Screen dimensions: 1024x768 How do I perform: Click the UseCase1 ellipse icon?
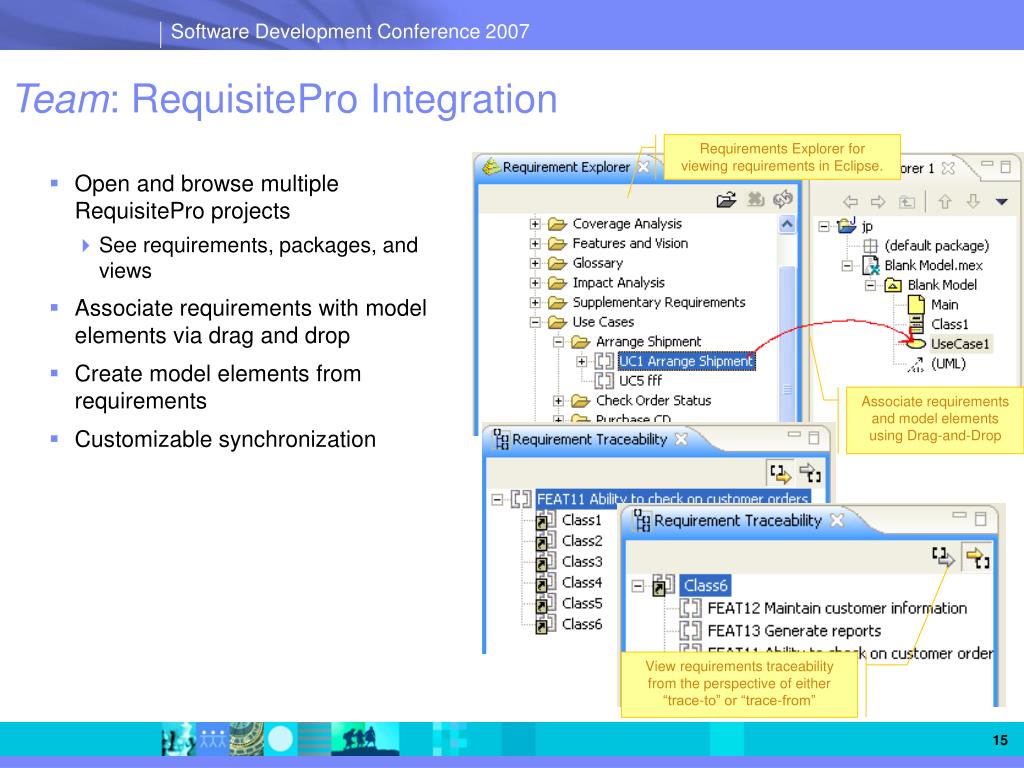coord(916,344)
